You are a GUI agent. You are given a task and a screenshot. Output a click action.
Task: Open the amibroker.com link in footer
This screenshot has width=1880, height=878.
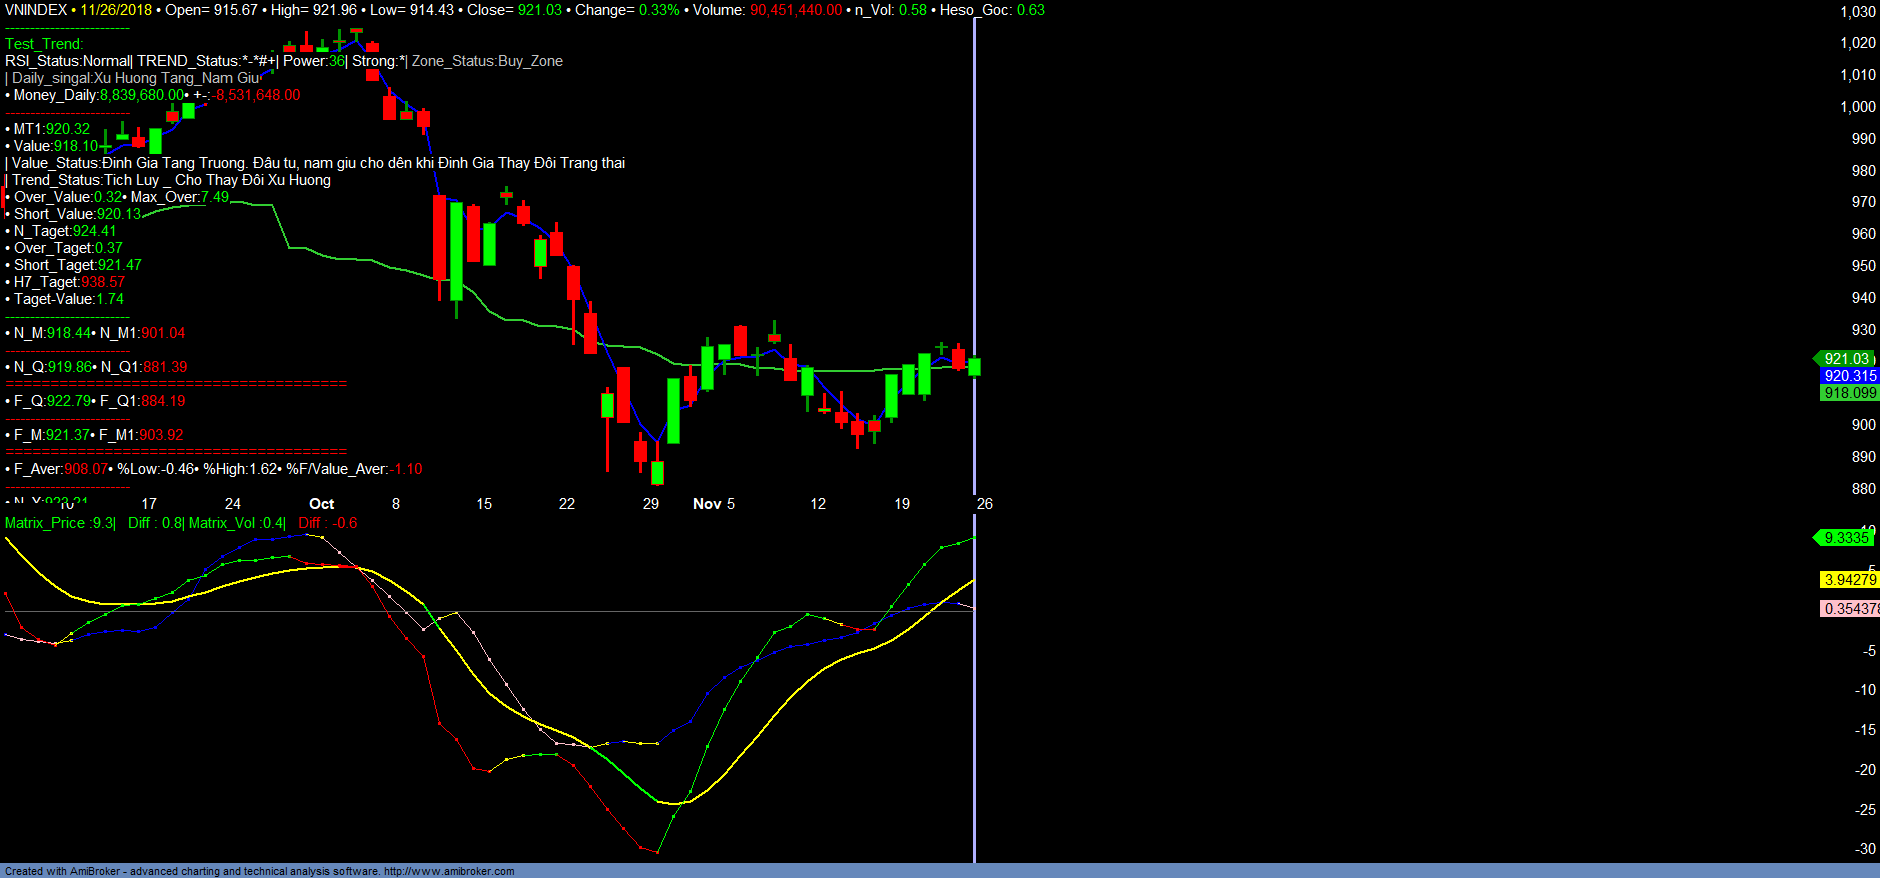tap(449, 871)
